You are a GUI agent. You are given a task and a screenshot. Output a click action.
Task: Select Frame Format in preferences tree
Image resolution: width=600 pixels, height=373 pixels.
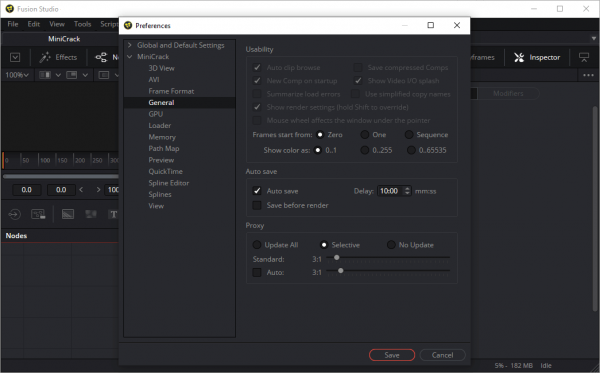[171, 91]
